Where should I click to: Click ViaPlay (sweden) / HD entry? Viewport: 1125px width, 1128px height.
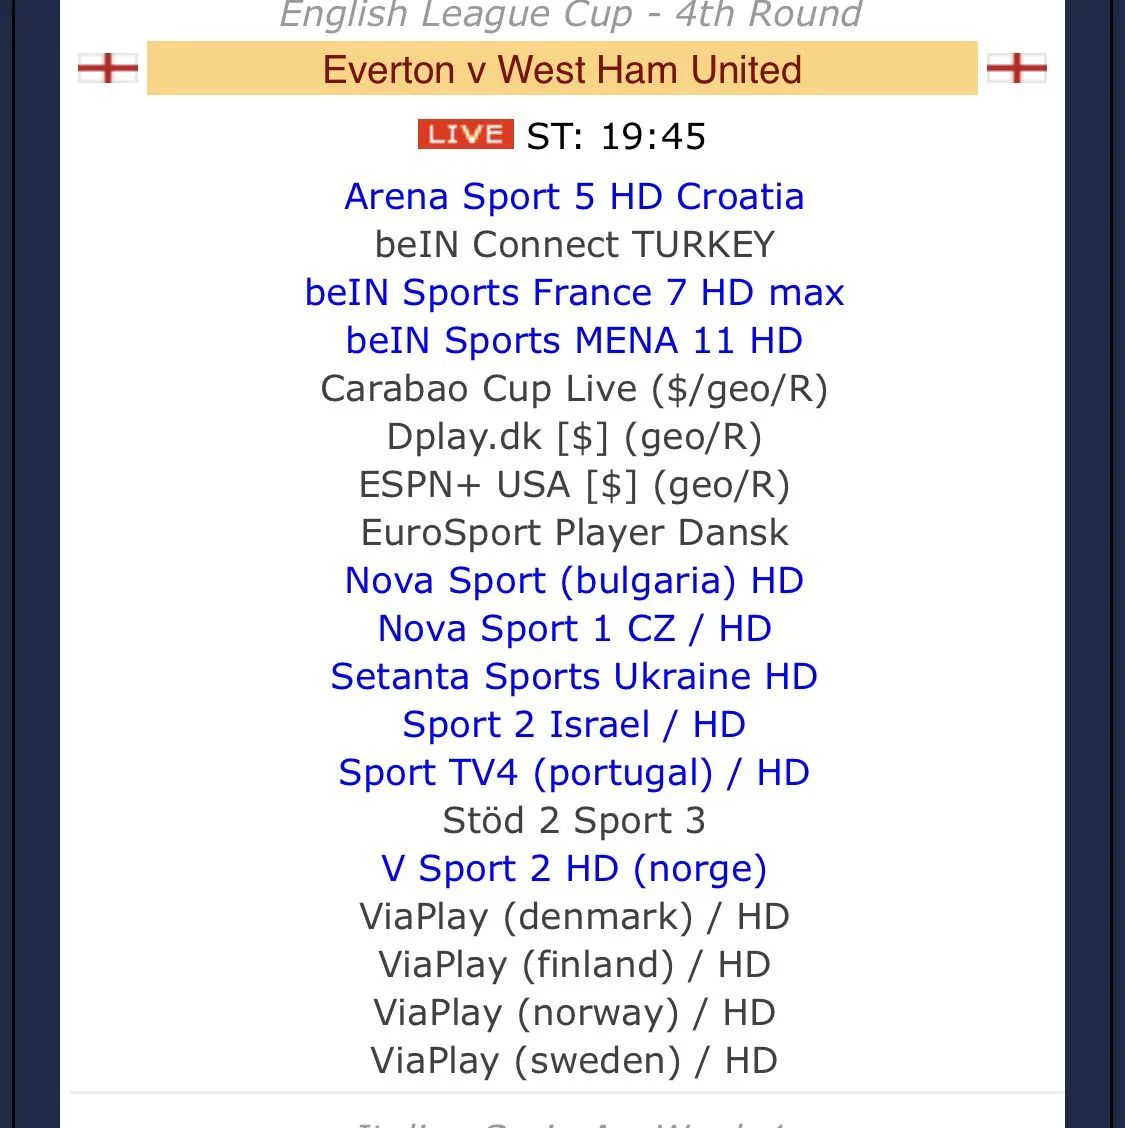(x=574, y=1061)
